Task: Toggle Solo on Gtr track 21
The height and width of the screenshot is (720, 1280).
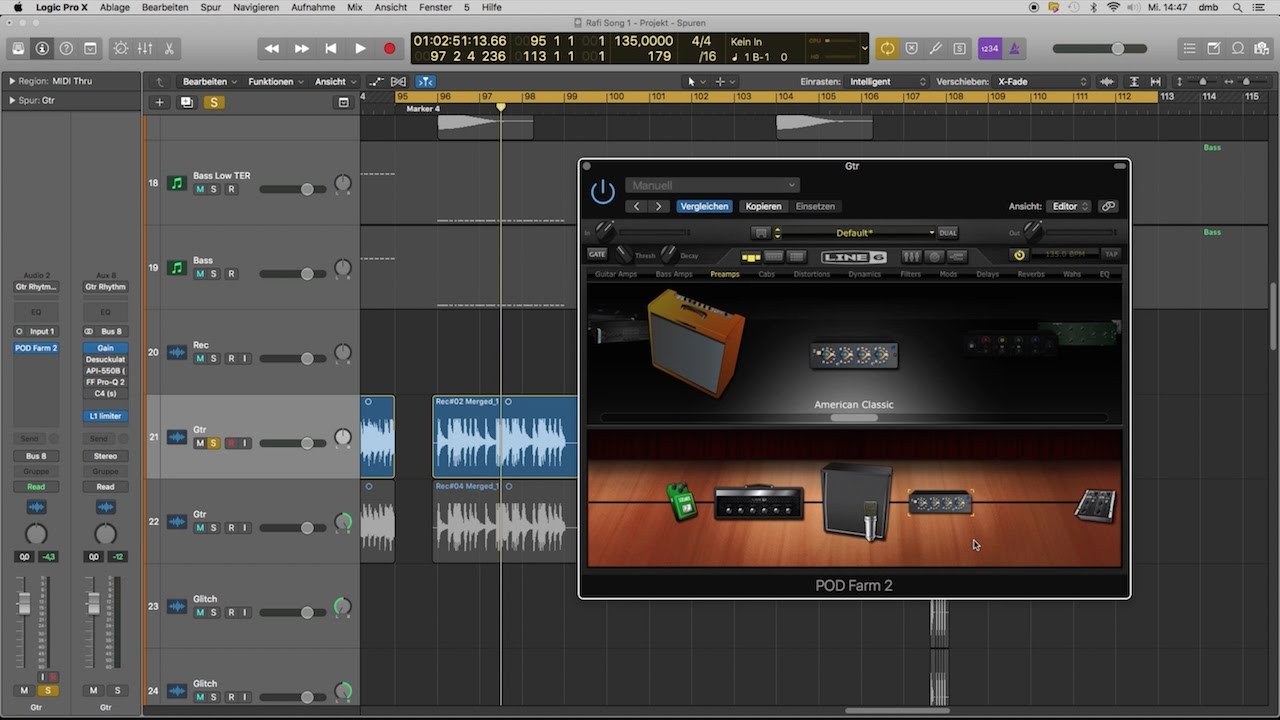Action: click(x=214, y=443)
